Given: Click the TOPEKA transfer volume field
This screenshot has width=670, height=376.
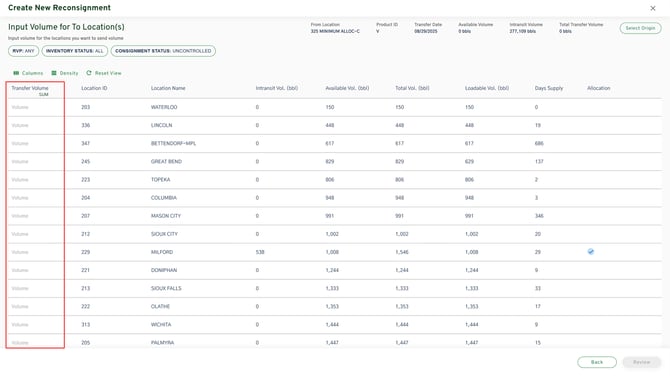Looking at the screenshot, I should click(x=35, y=179).
